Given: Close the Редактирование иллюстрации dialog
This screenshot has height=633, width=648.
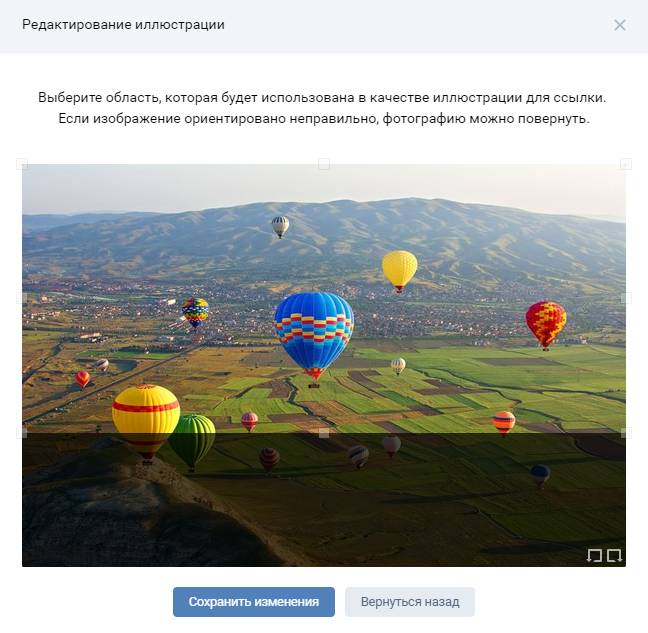Looking at the screenshot, I should pos(619,25).
